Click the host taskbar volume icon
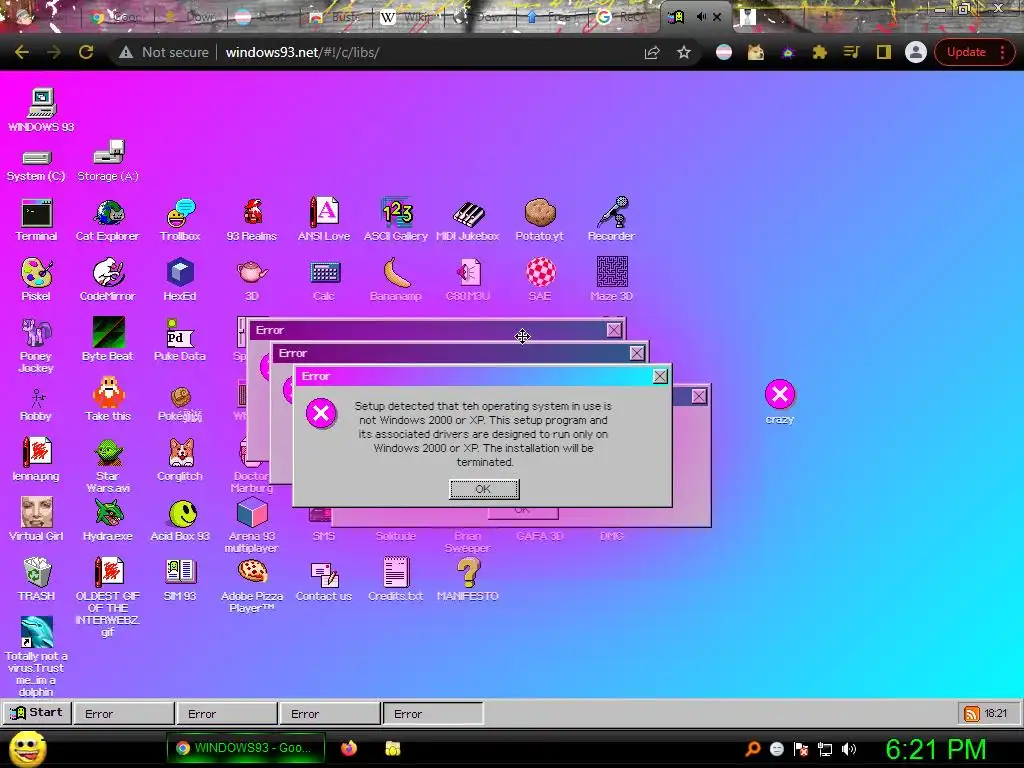The height and width of the screenshot is (768, 1024). pyautogui.click(x=849, y=749)
